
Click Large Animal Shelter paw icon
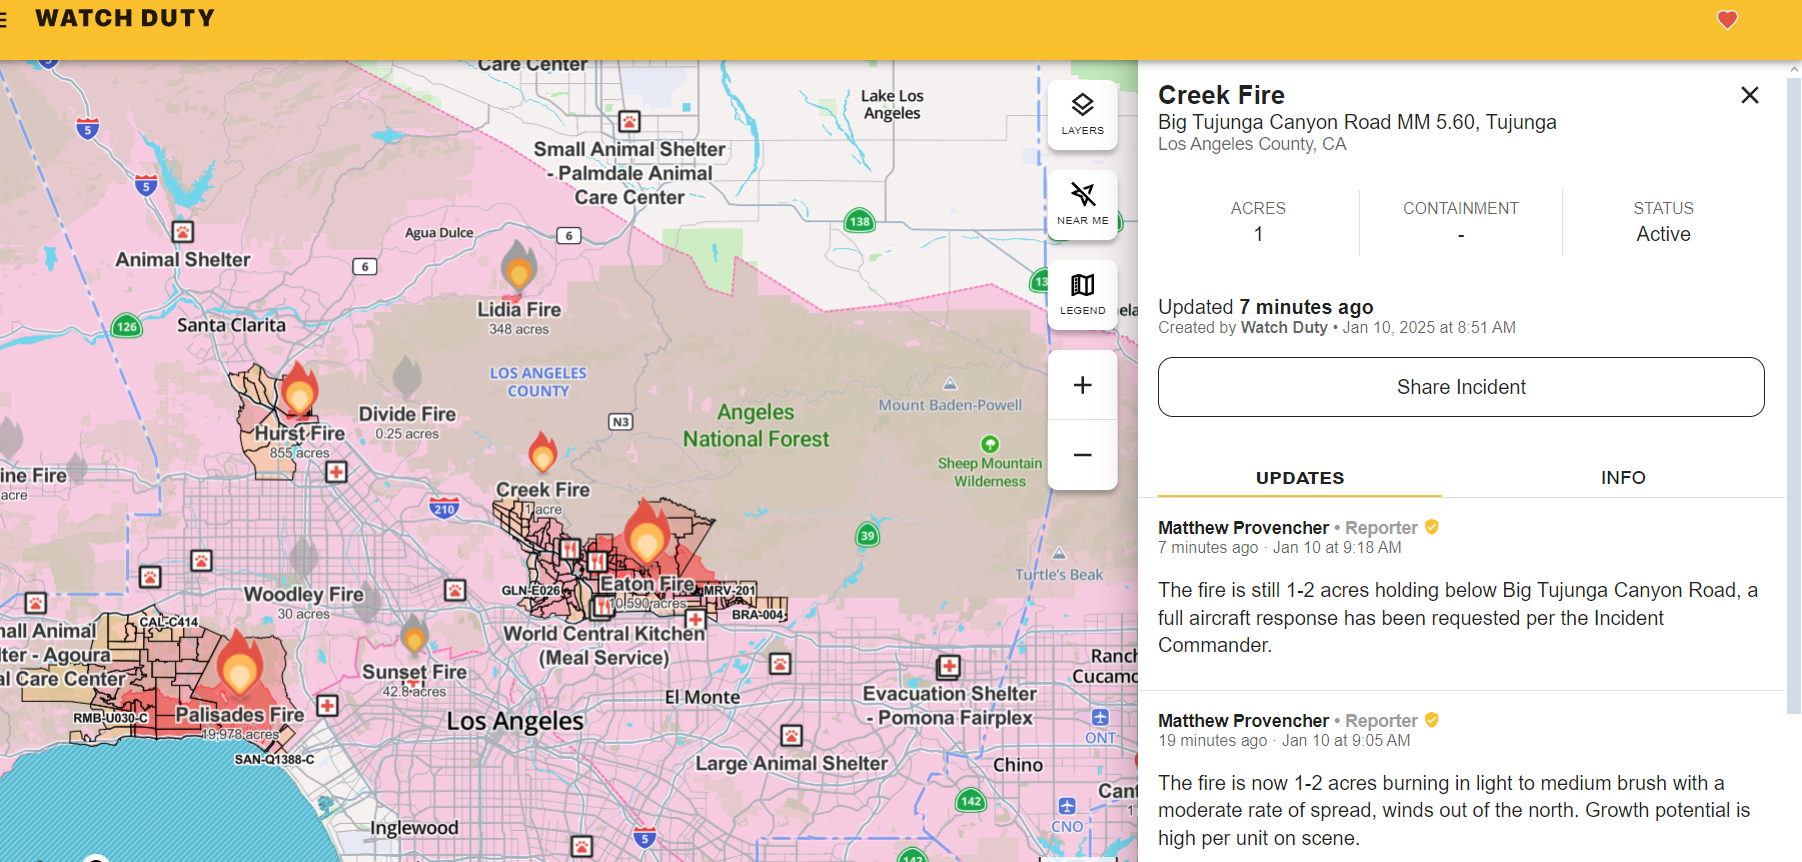pos(791,736)
